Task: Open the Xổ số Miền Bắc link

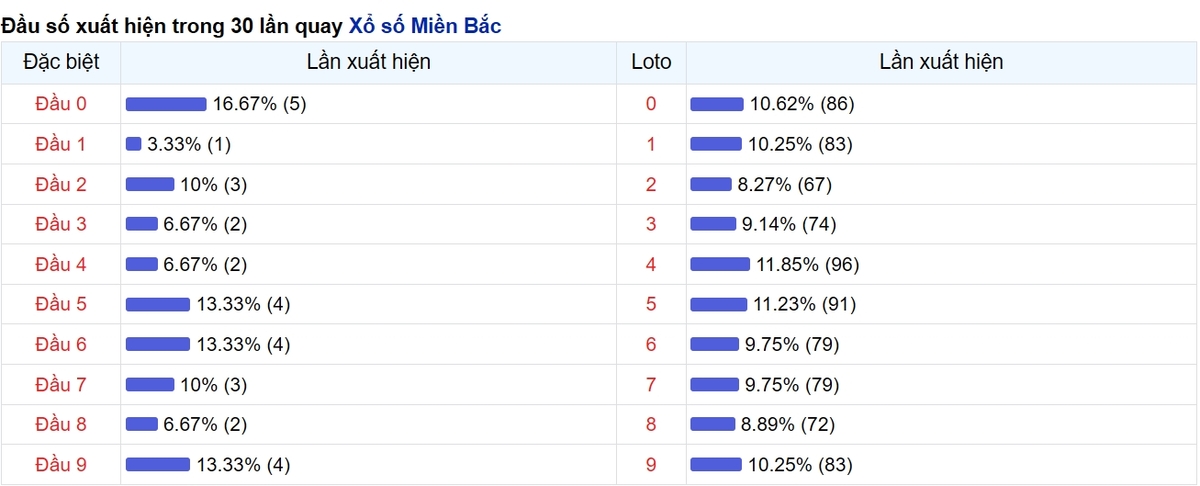Action: 424,27
